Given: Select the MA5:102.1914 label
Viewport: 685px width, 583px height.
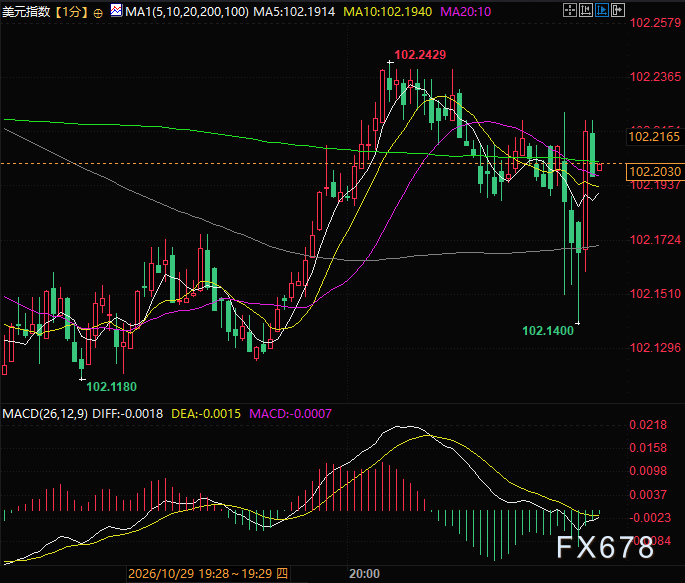Looking at the screenshot, I should pyautogui.click(x=294, y=12).
